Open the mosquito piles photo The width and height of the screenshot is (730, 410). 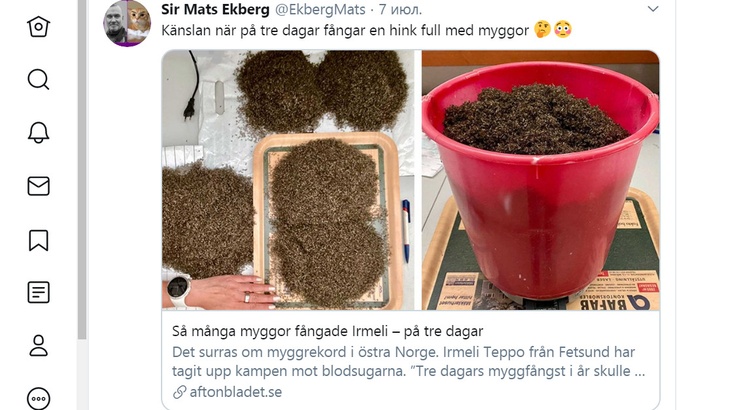pyautogui.click(x=288, y=180)
